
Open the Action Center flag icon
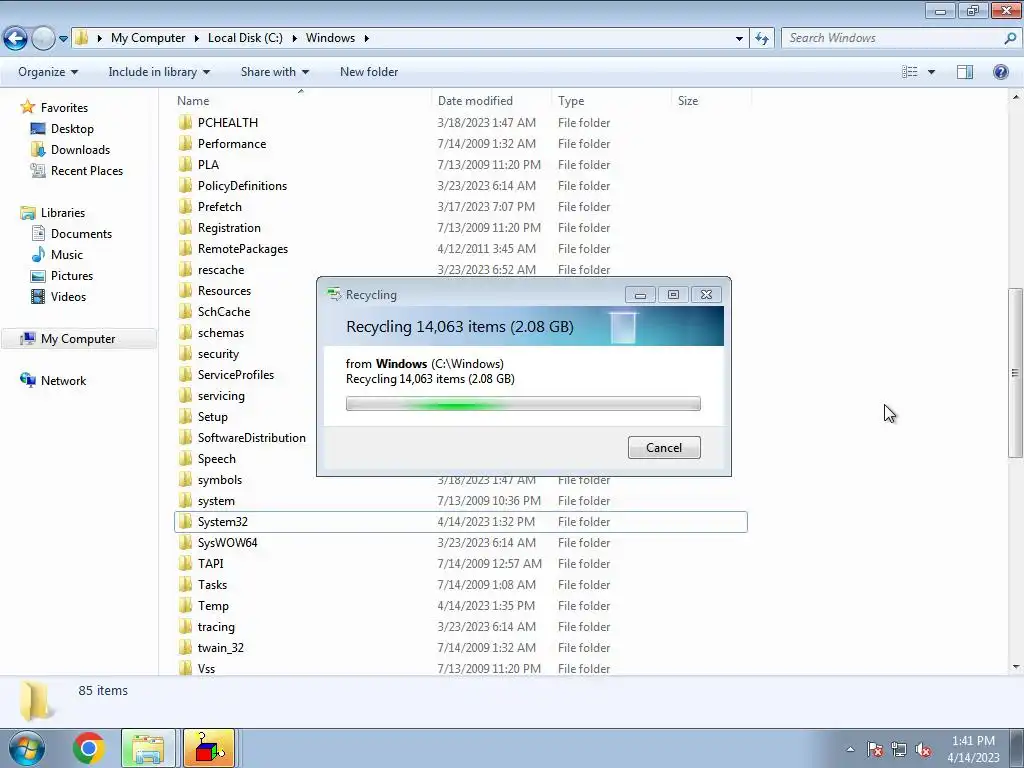[x=875, y=749]
